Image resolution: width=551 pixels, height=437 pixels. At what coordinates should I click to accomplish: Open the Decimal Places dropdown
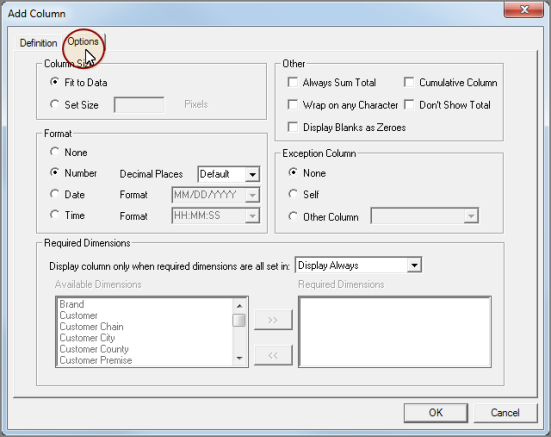tap(252, 174)
